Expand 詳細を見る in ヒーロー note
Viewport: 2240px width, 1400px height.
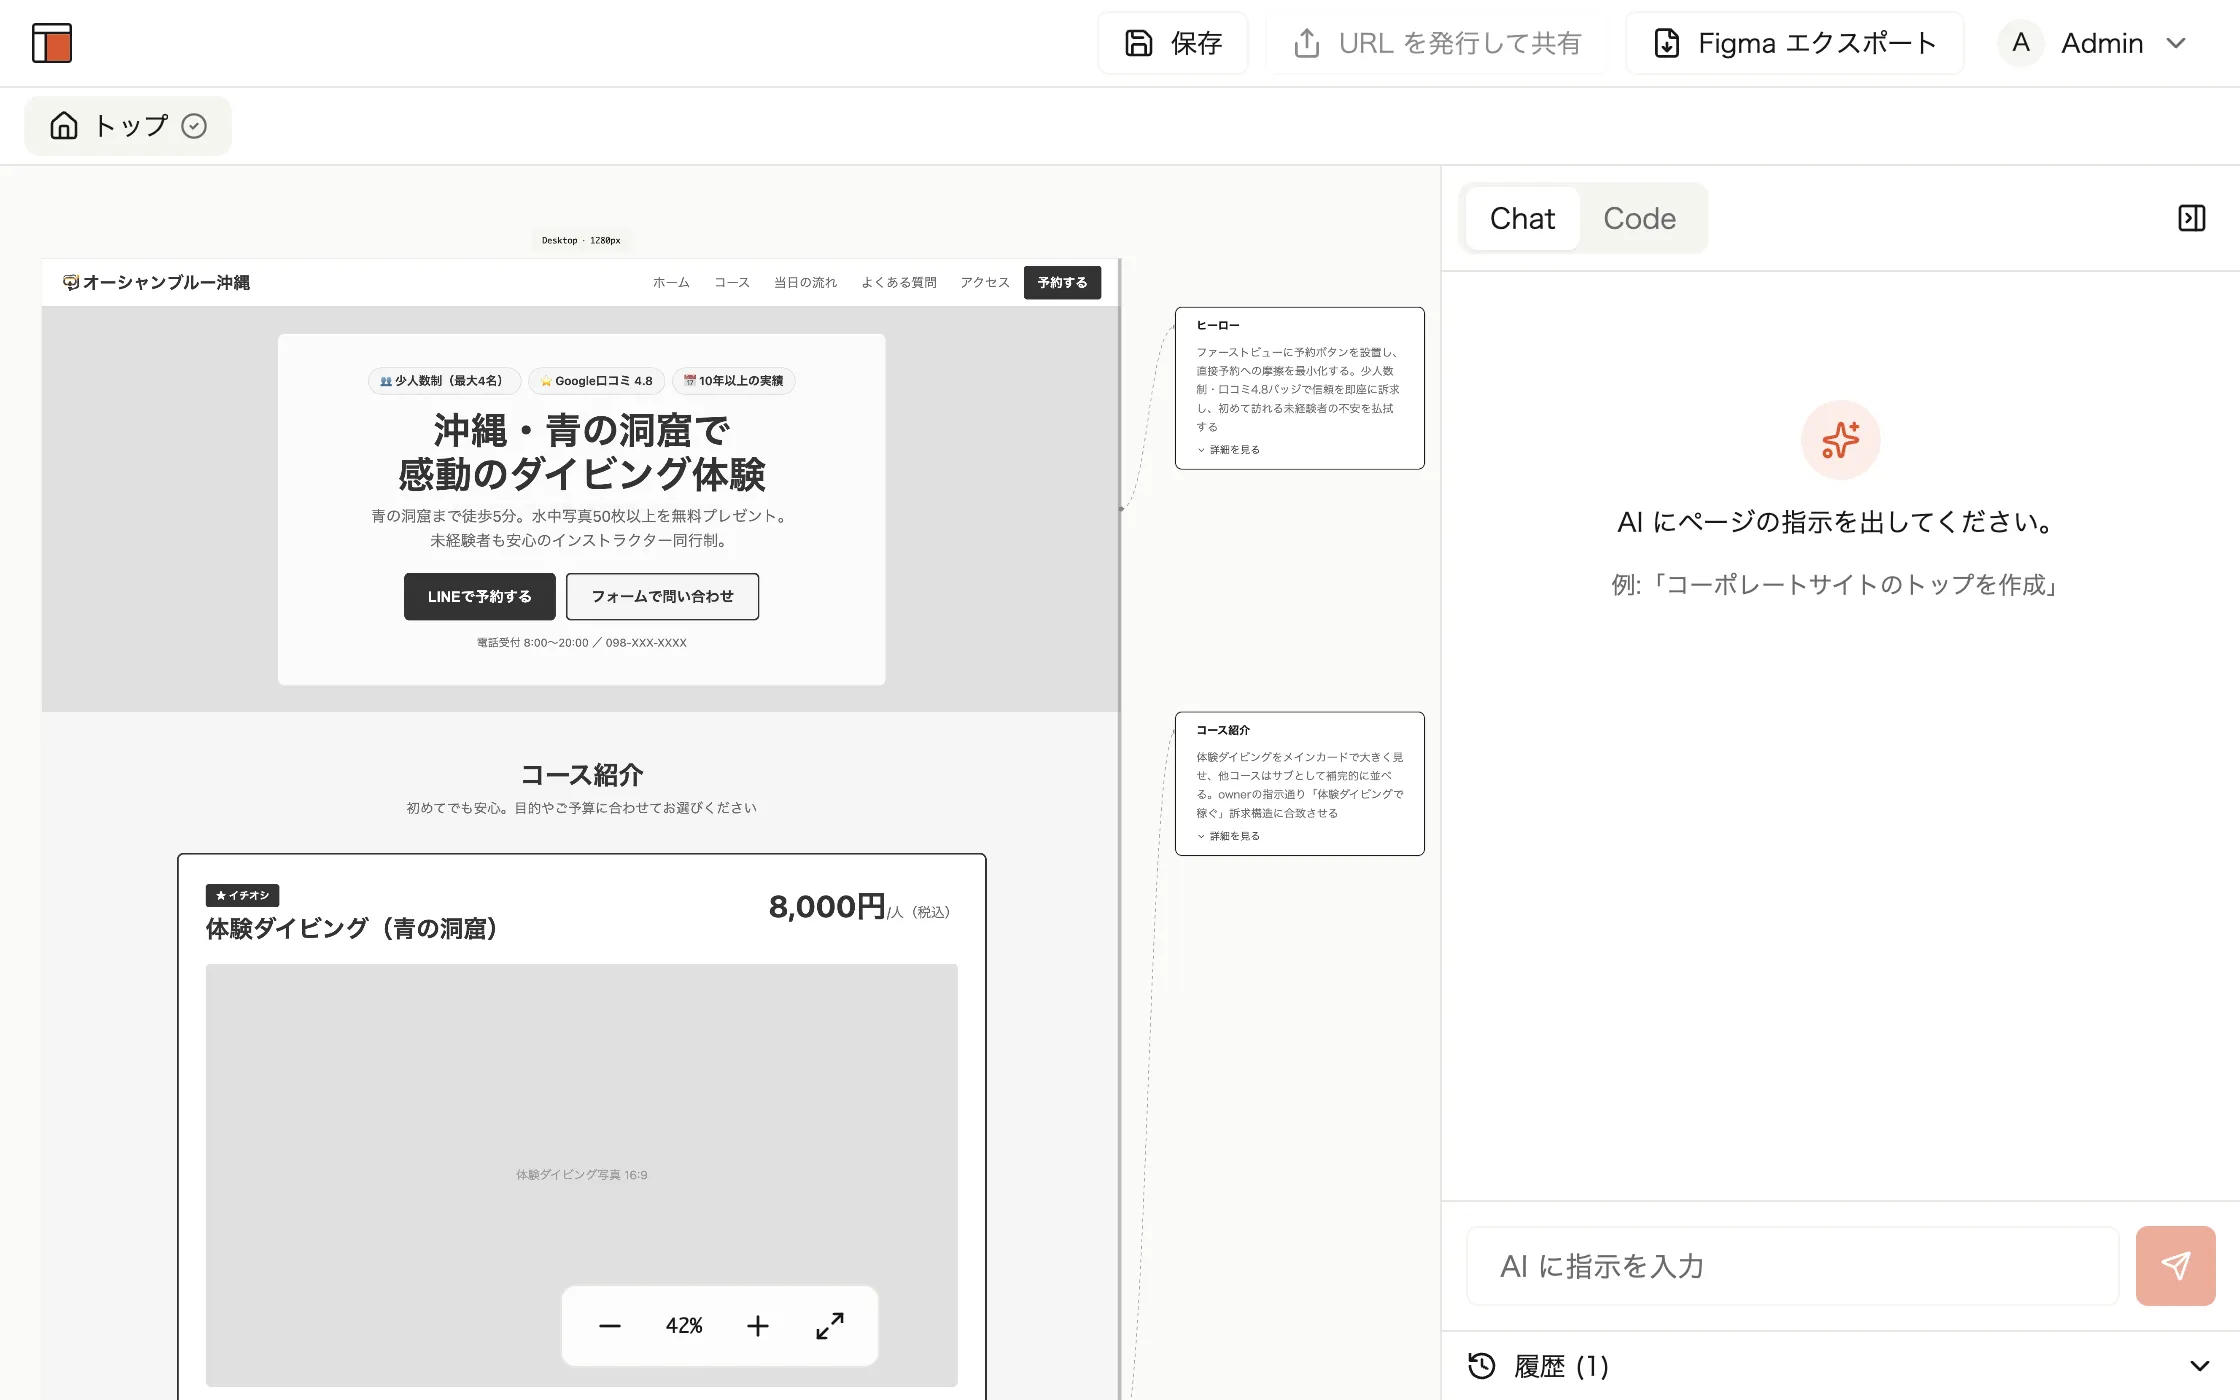[x=1229, y=450]
